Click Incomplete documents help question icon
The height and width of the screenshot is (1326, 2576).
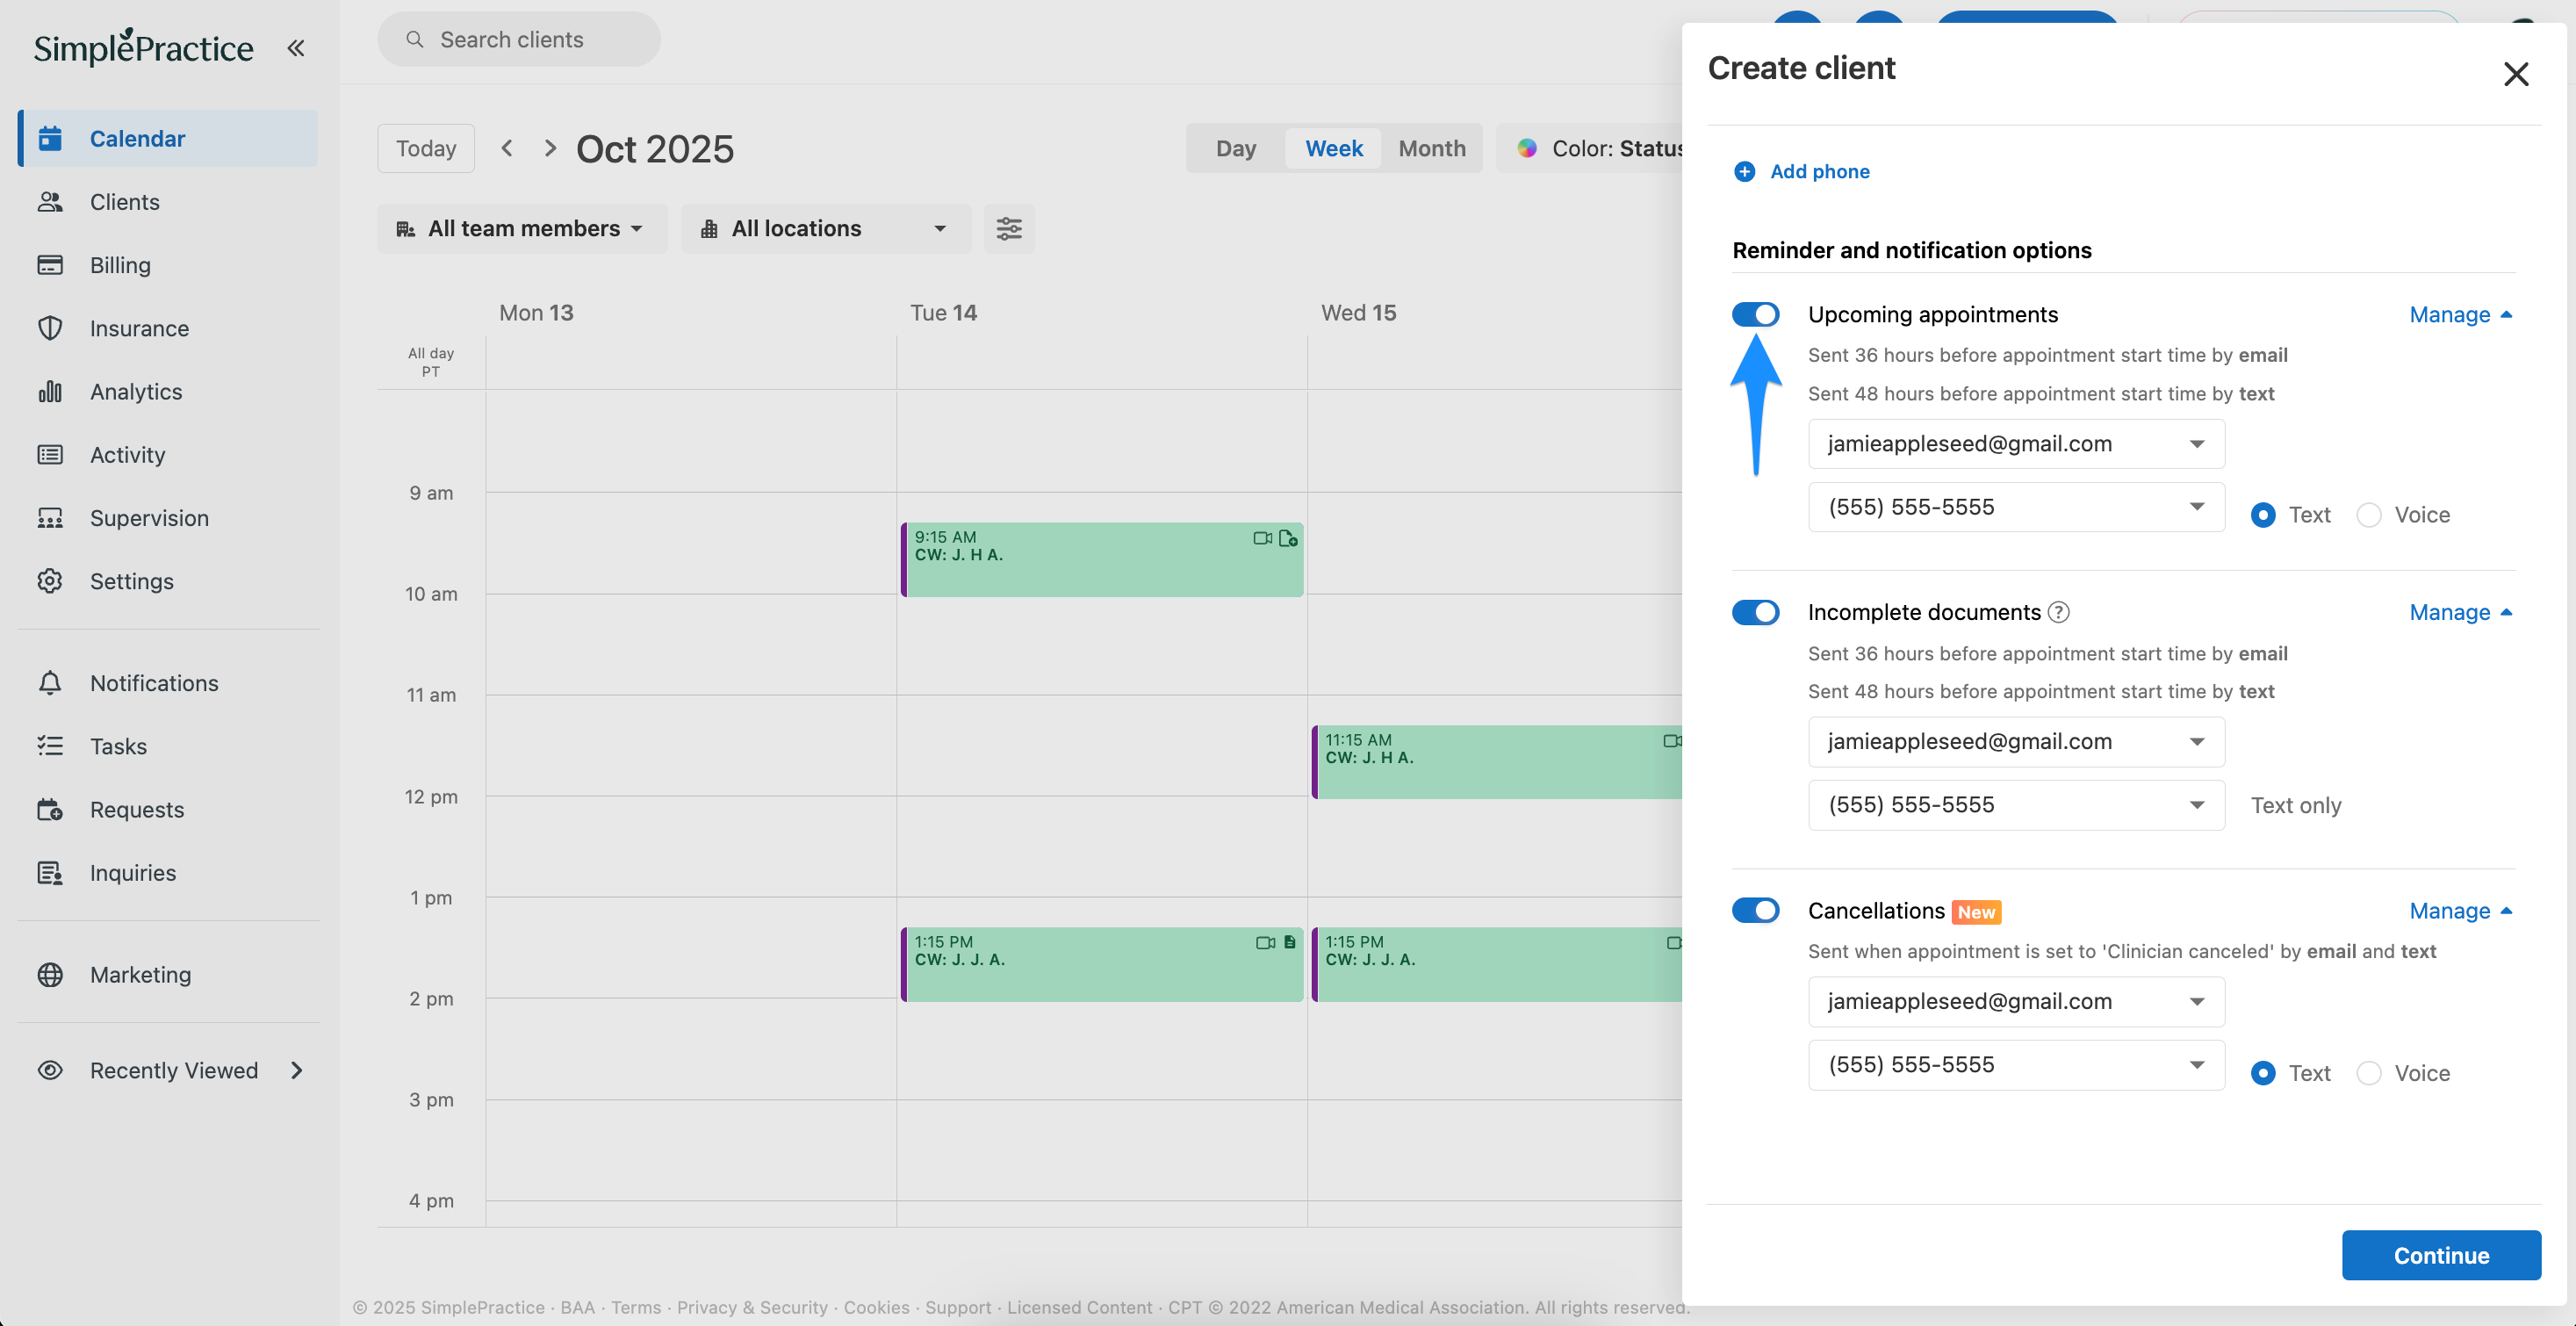click(x=2058, y=612)
